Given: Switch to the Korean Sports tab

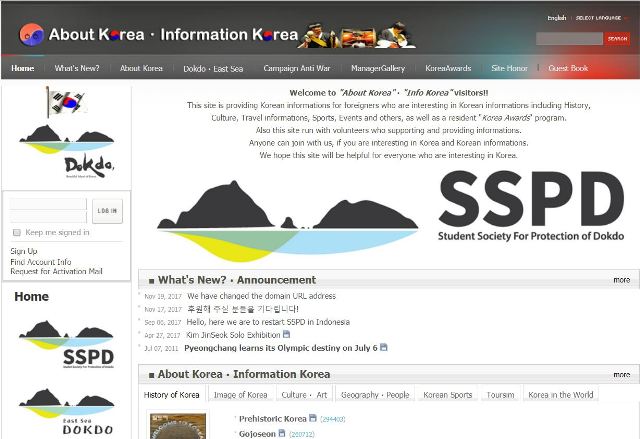Looking at the screenshot, I should (x=447, y=395).
